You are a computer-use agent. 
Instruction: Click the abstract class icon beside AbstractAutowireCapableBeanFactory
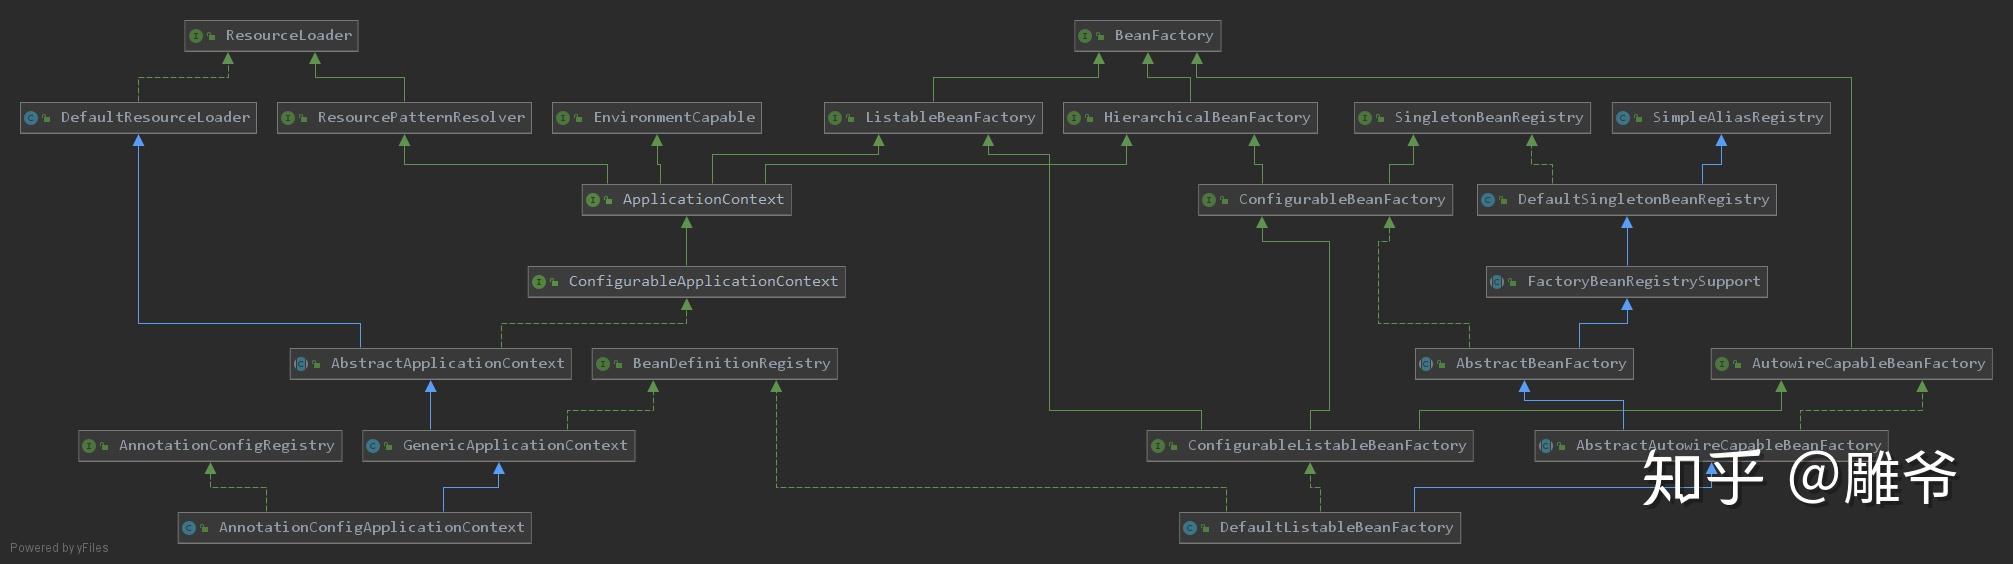click(x=1546, y=446)
